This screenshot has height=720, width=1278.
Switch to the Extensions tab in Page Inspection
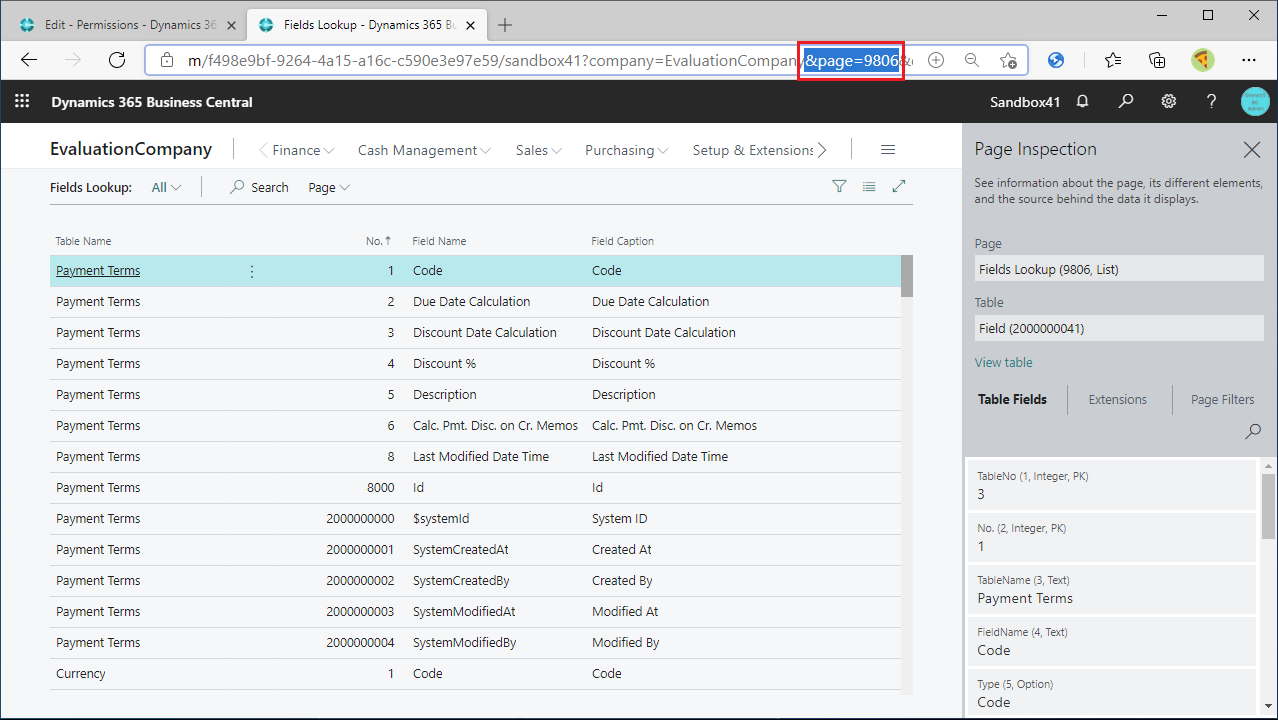point(1117,399)
